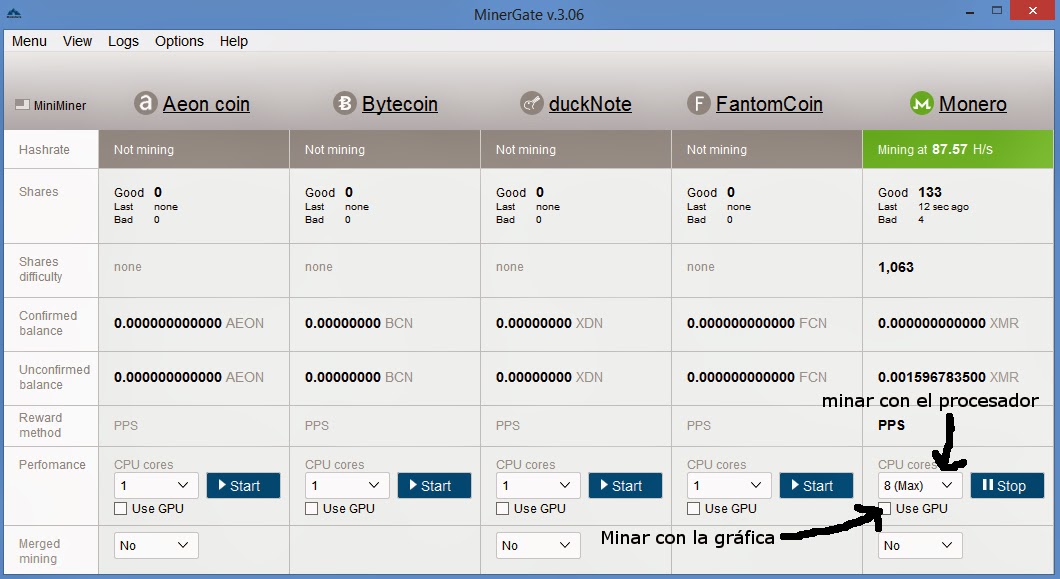Click Monero last share 12 sec ago
Screen dimensions: 1060x579
[943, 207]
